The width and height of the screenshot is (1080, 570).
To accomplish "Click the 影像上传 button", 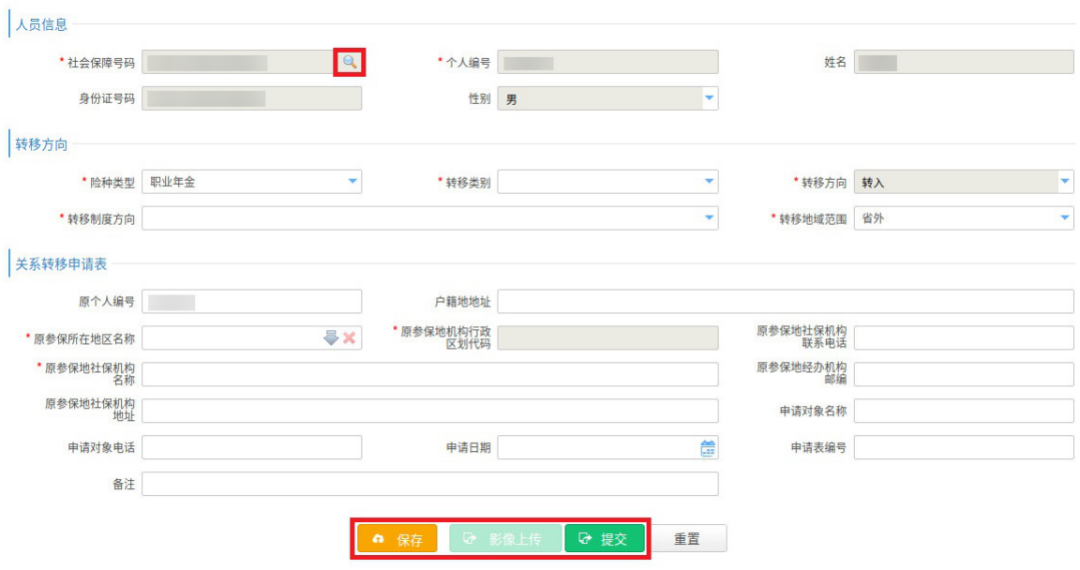I will click(505, 539).
